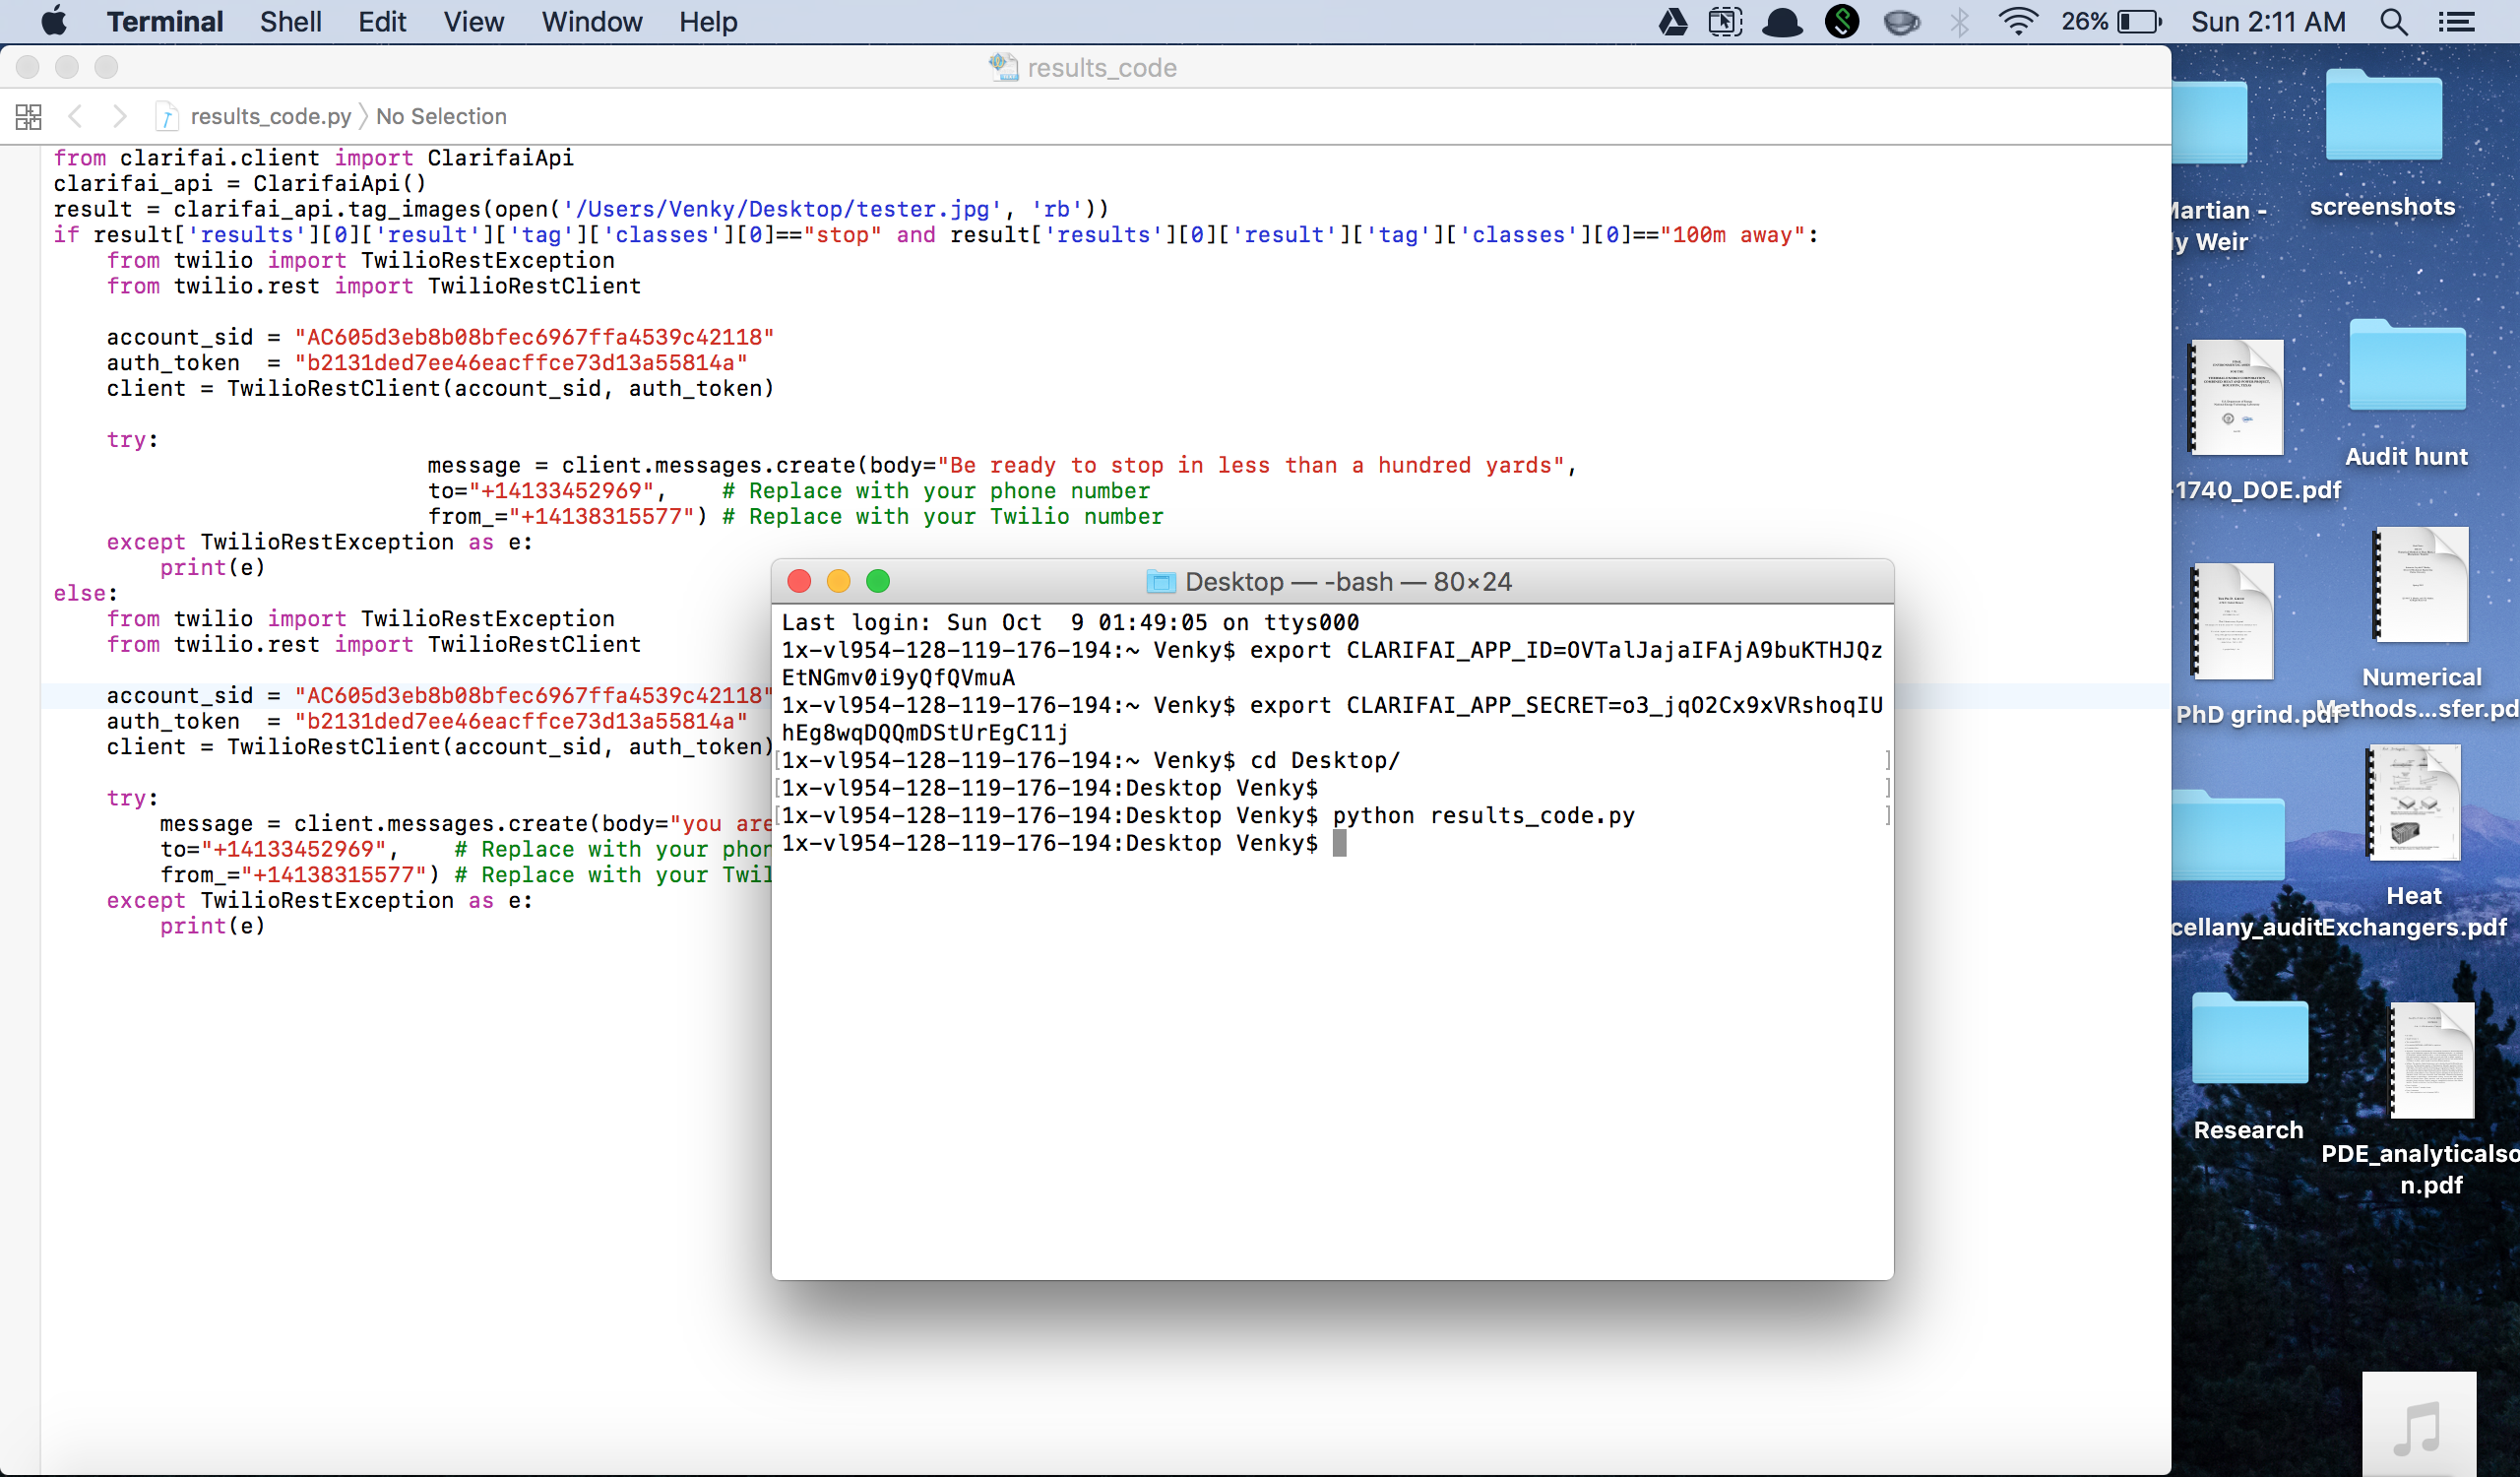
Task: Click the battery status indicator
Action: pos(2139,22)
